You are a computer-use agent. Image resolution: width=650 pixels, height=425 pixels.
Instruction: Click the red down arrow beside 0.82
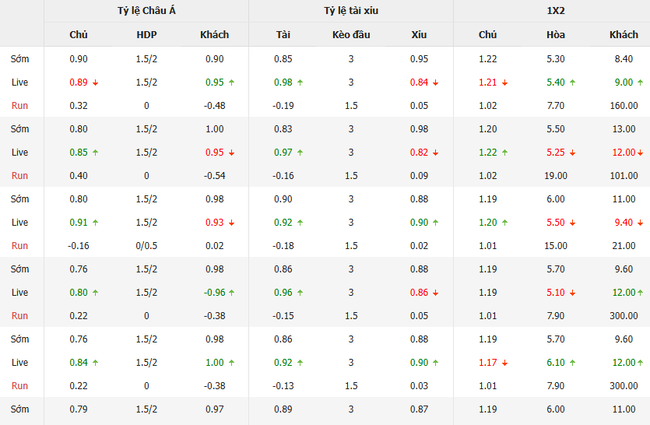click(434, 152)
